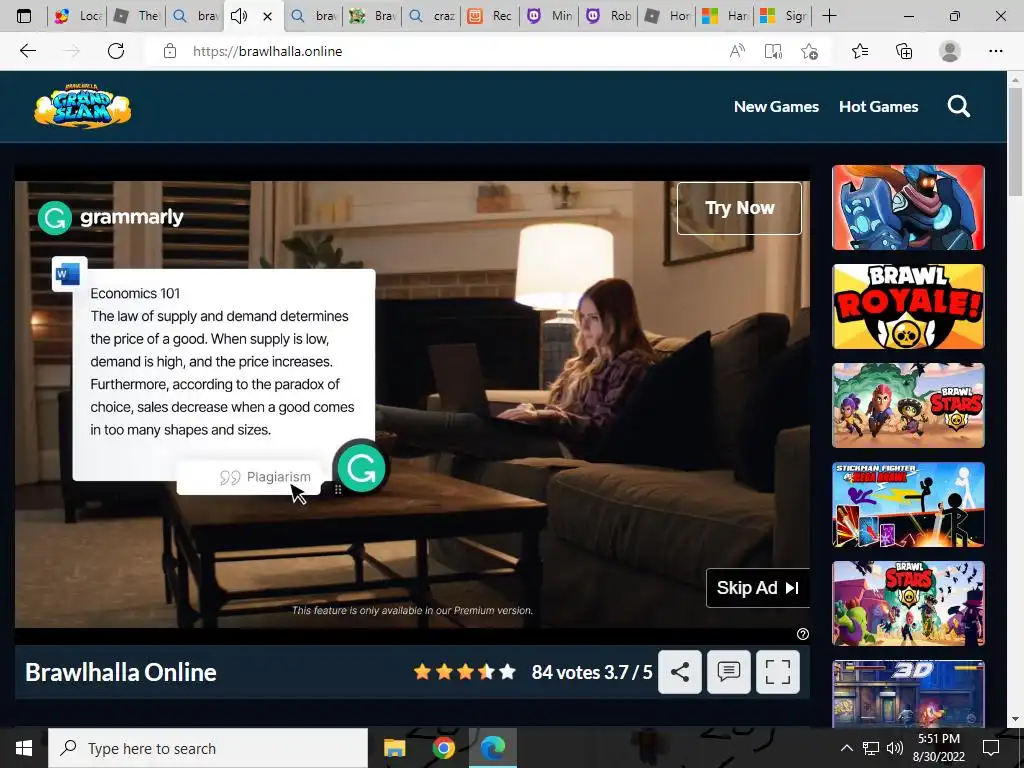1024x768 pixels.
Task: Open the comments icon button
Action: (x=728, y=671)
